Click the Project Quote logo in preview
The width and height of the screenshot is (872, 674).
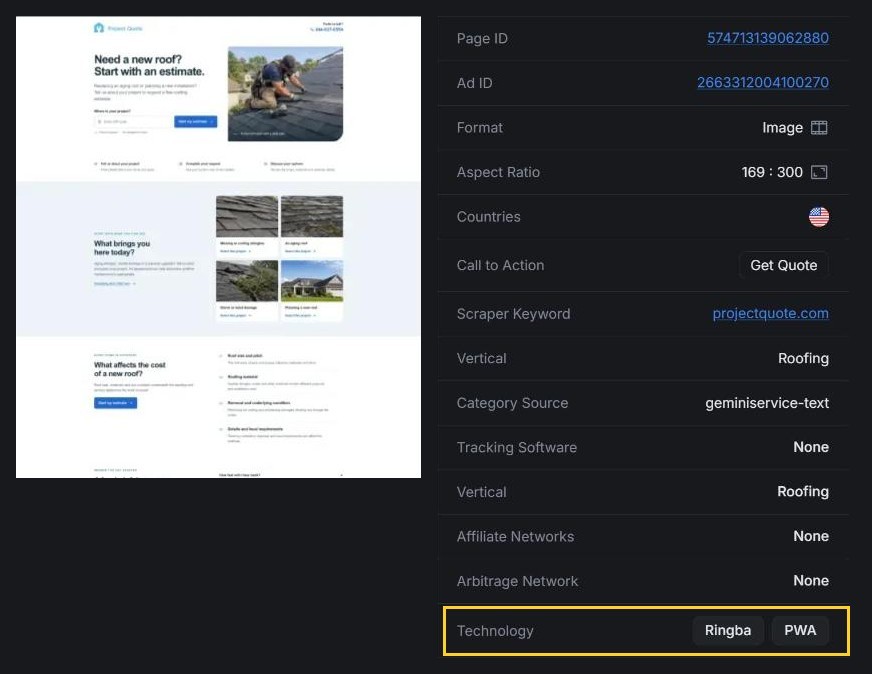pyautogui.click(x=118, y=28)
